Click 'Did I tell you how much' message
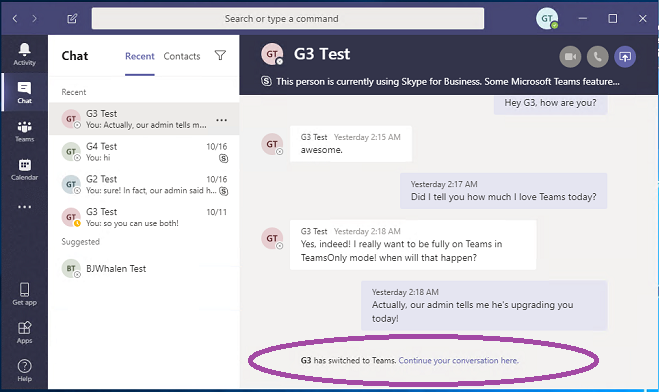The height and width of the screenshot is (392, 660). 503,191
